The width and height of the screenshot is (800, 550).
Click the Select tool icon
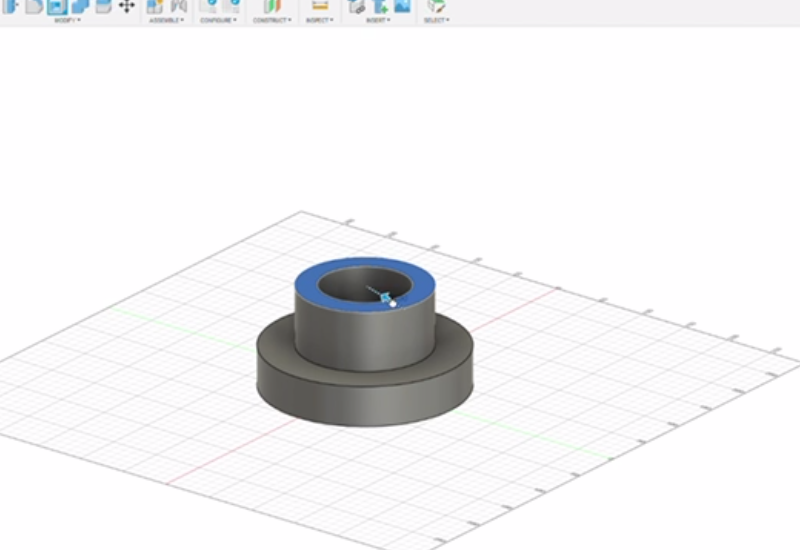436,6
